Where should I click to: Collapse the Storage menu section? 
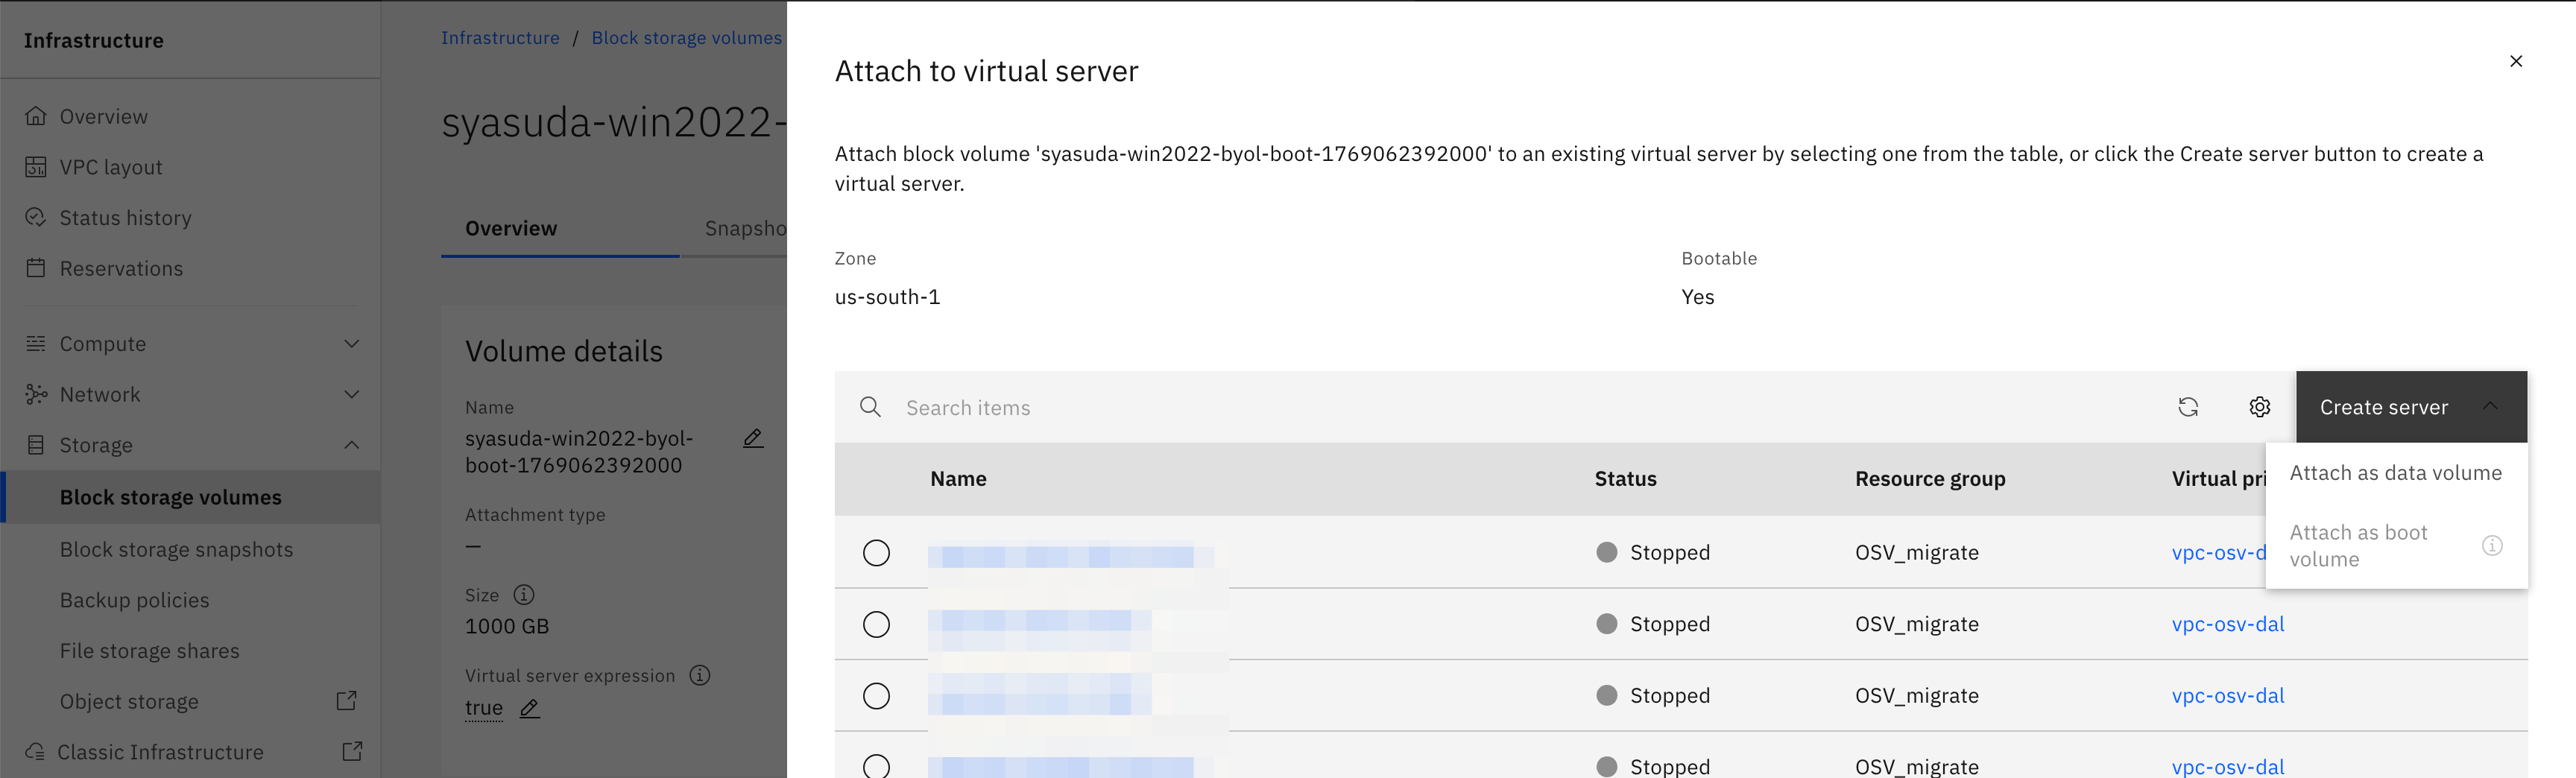click(x=352, y=445)
